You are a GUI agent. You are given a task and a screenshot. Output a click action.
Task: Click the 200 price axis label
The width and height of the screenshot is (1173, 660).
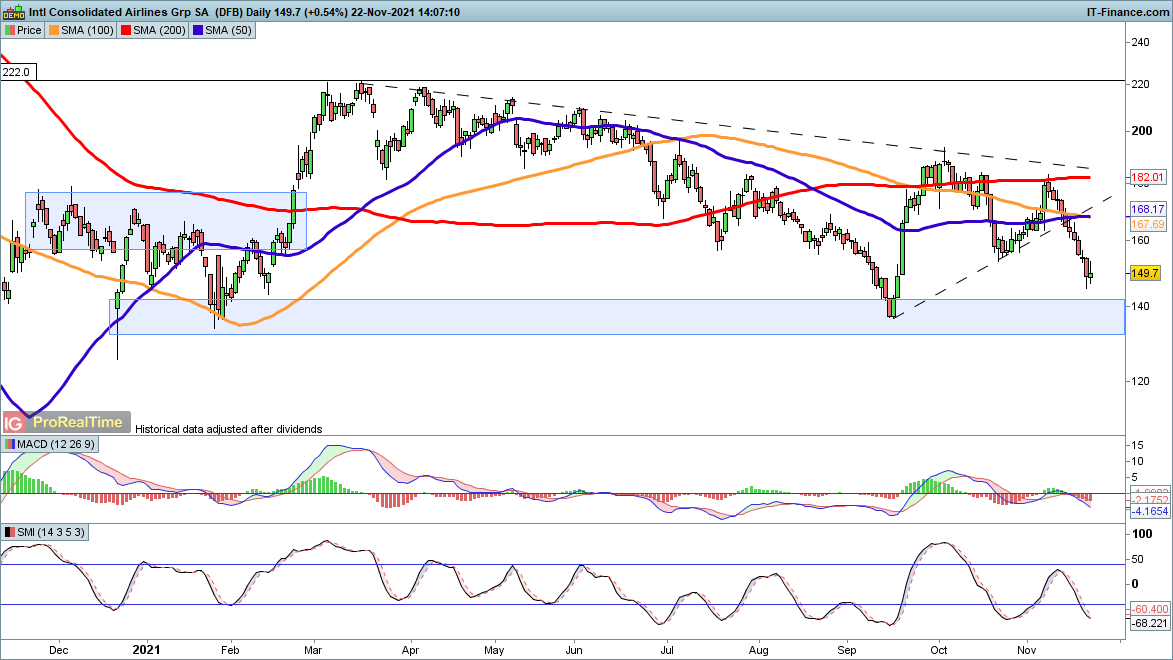pos(1142,131)
